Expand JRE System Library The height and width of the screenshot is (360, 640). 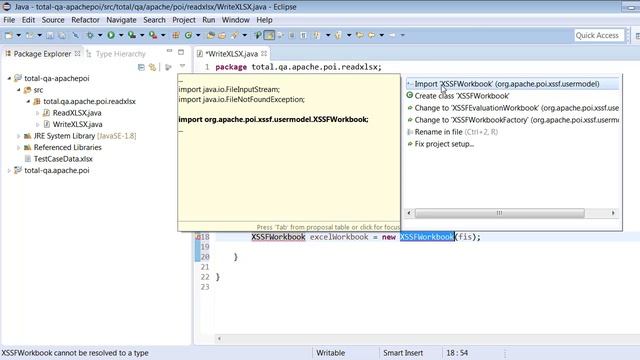(18, 136)
